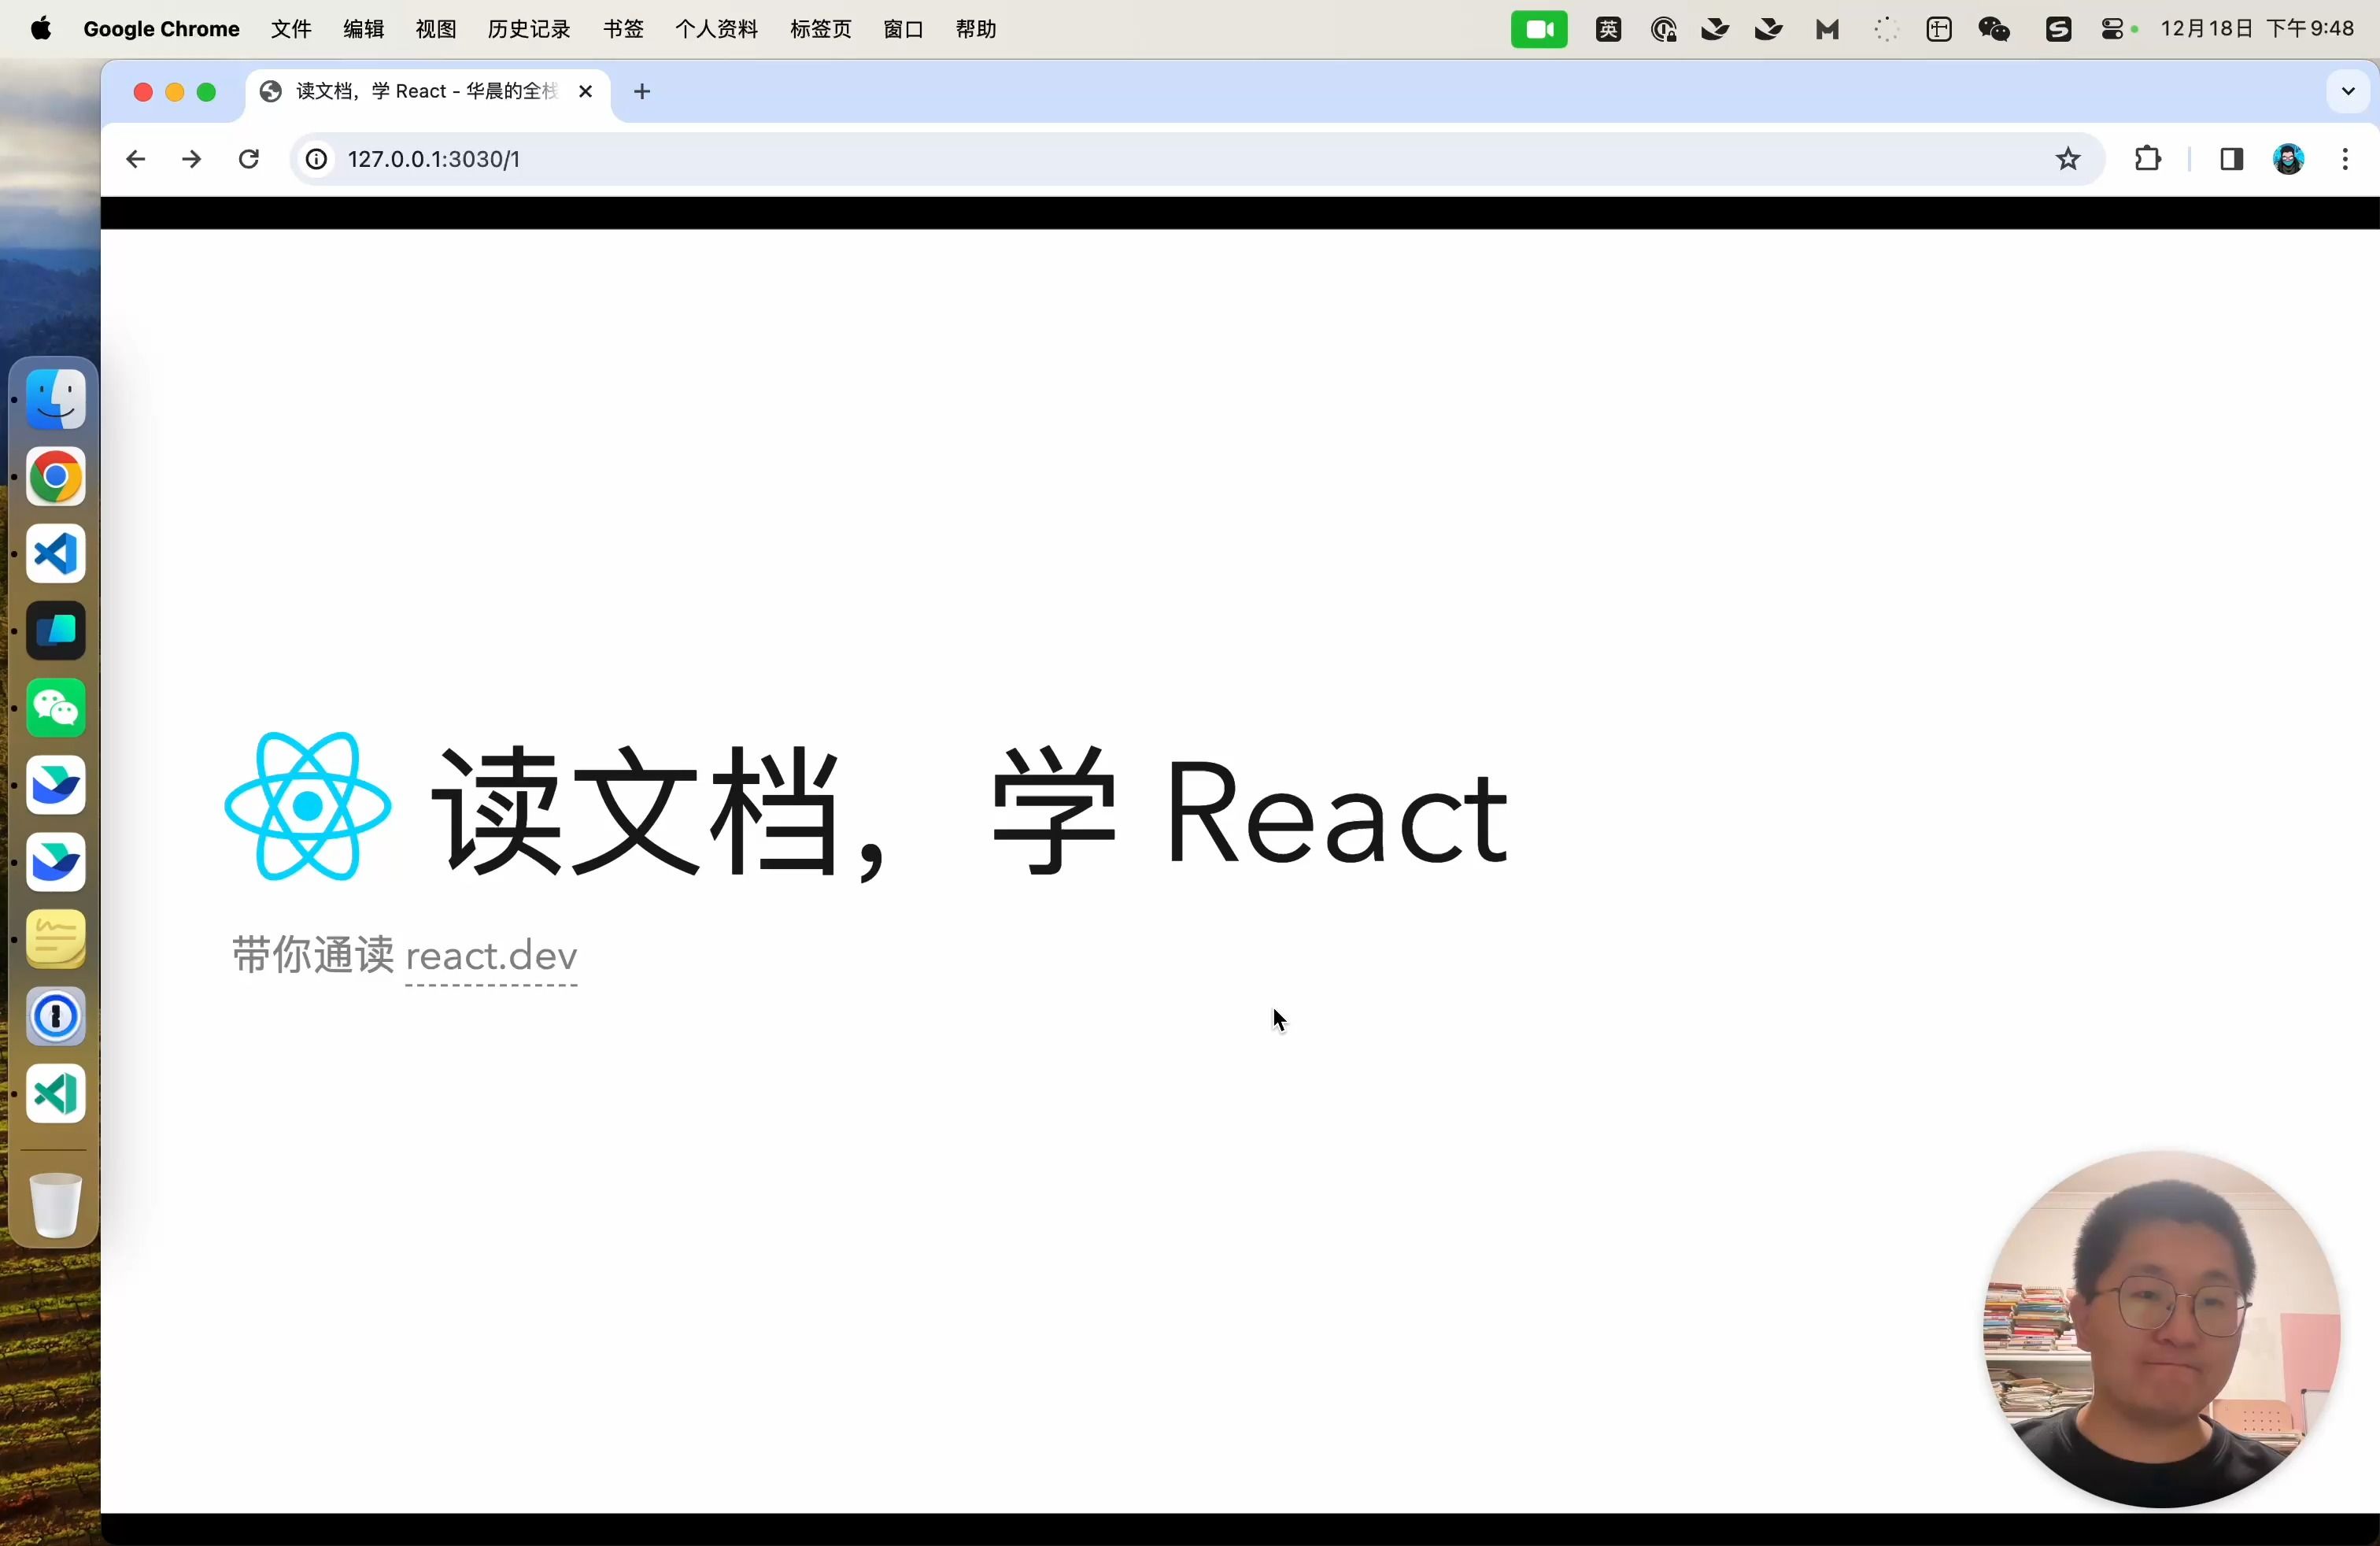This screenshot has height=1546, width=2380.
Task: Expand the tab search dropdown
Action: (x=2348, y=91)
